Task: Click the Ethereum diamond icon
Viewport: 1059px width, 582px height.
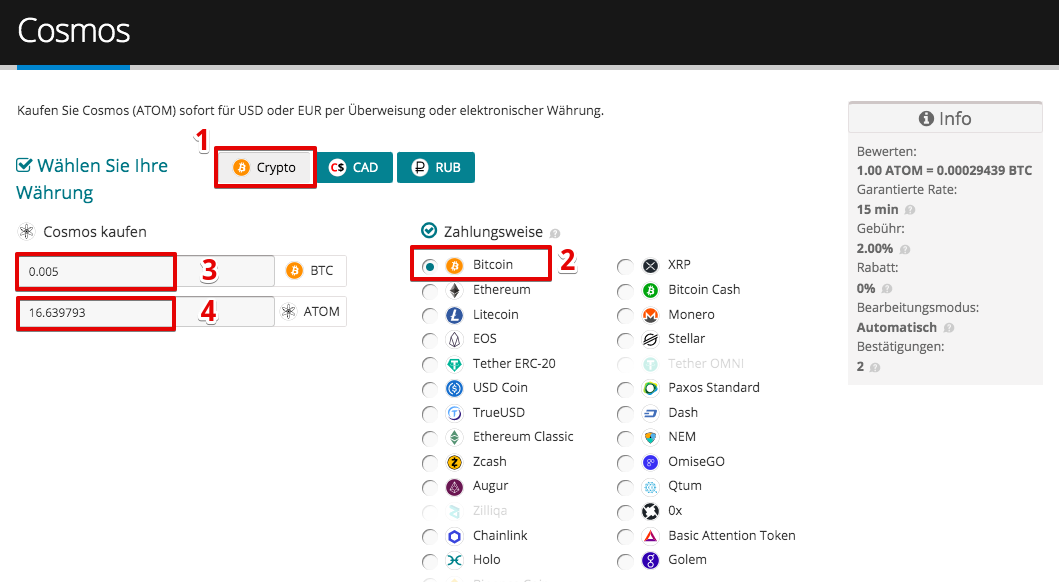Action: click(455, 290)
